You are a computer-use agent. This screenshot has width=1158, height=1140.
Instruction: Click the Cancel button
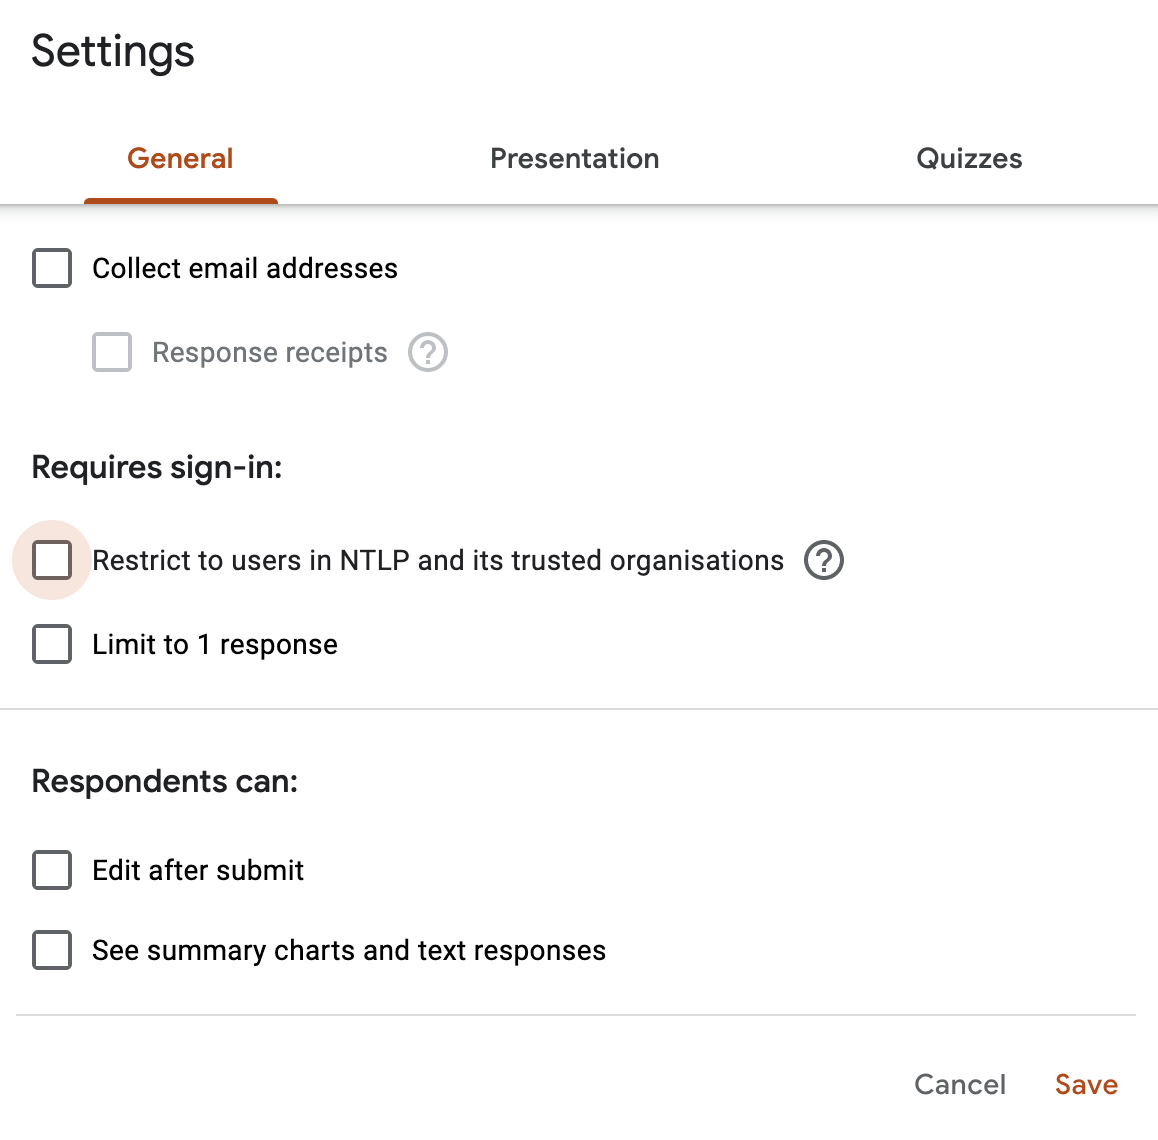[x=959, y=1085]
